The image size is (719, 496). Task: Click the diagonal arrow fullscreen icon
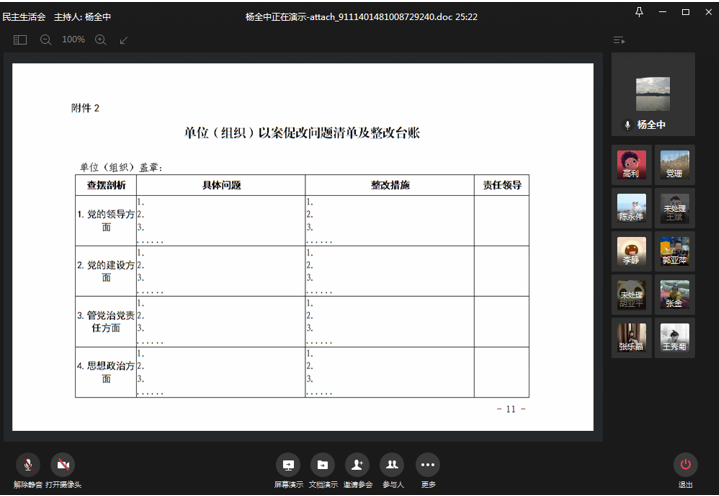click(124, 40)
